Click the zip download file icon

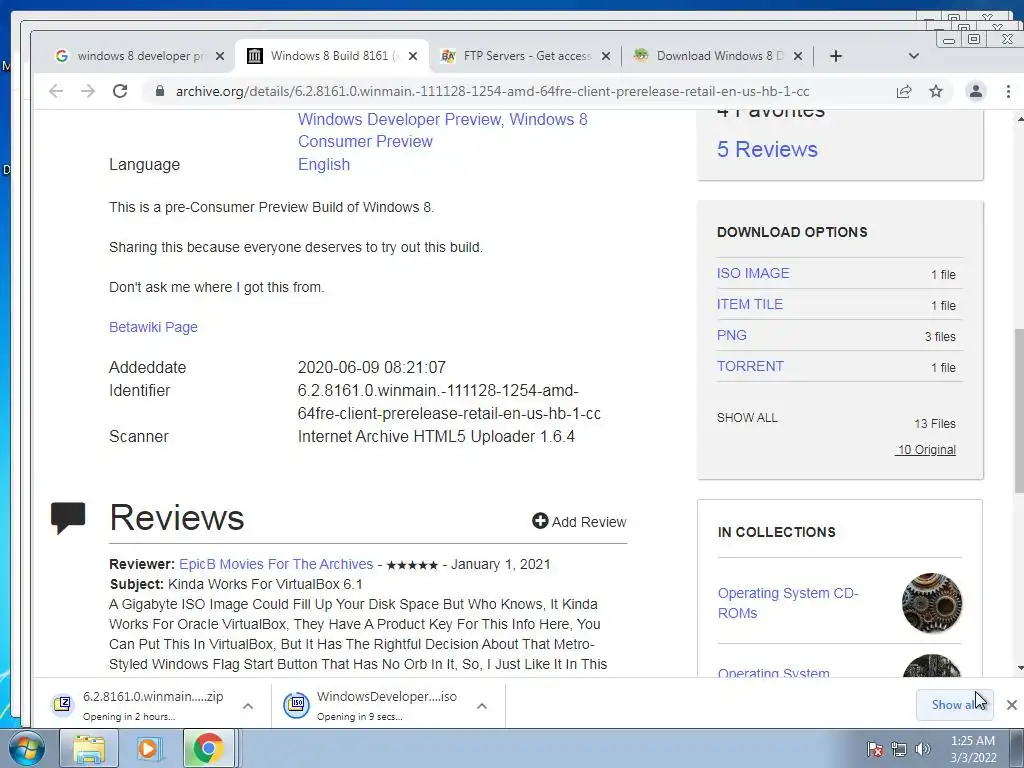tap(63, 705)
